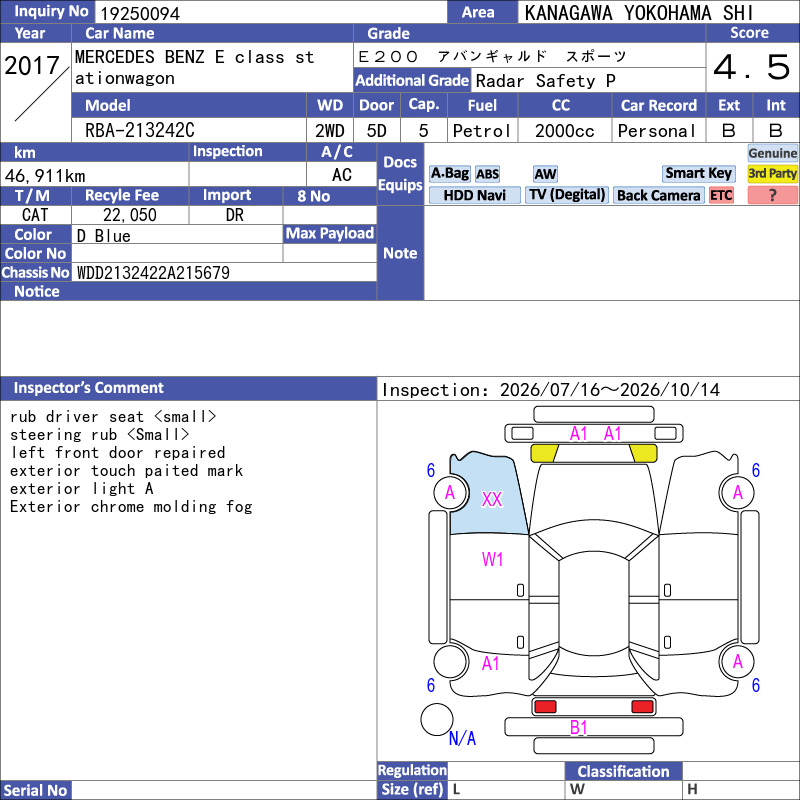Click the pink question mark badge
The height and width of the screenshot is (800, 800).
[x=772, y=195]
